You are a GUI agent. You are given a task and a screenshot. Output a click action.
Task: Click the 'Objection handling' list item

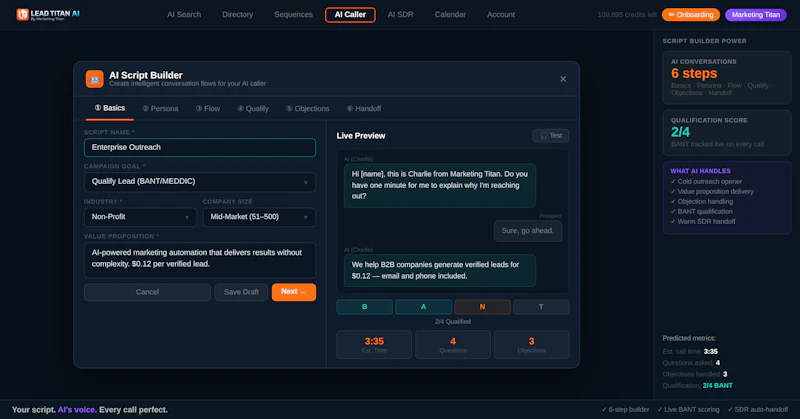702,202
